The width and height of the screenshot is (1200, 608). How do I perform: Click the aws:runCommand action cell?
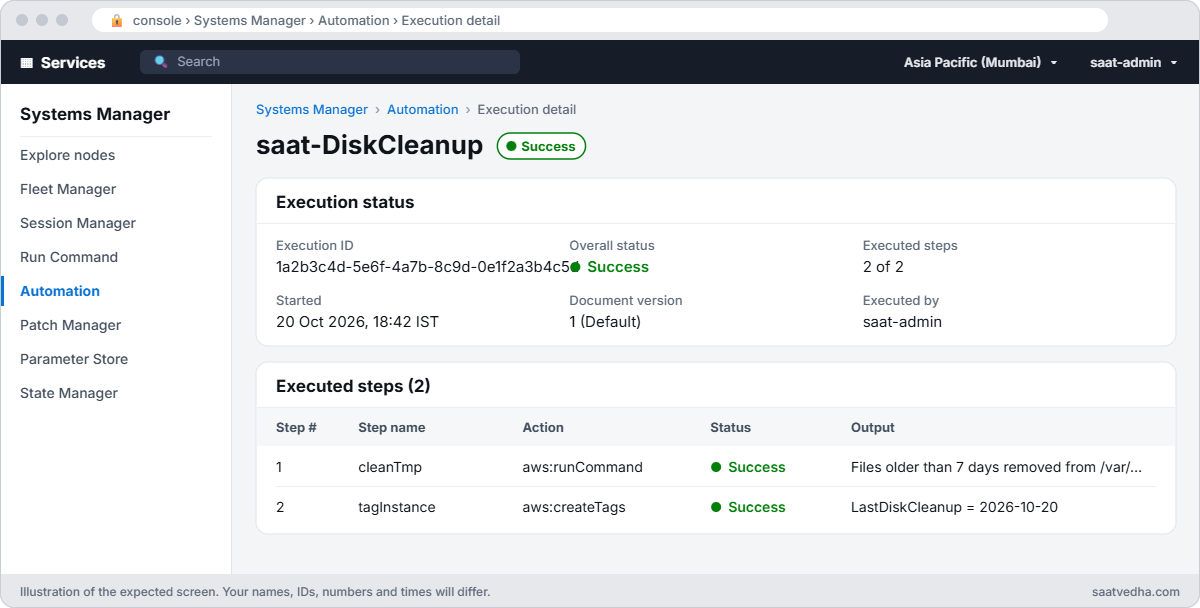click(582, 467)
